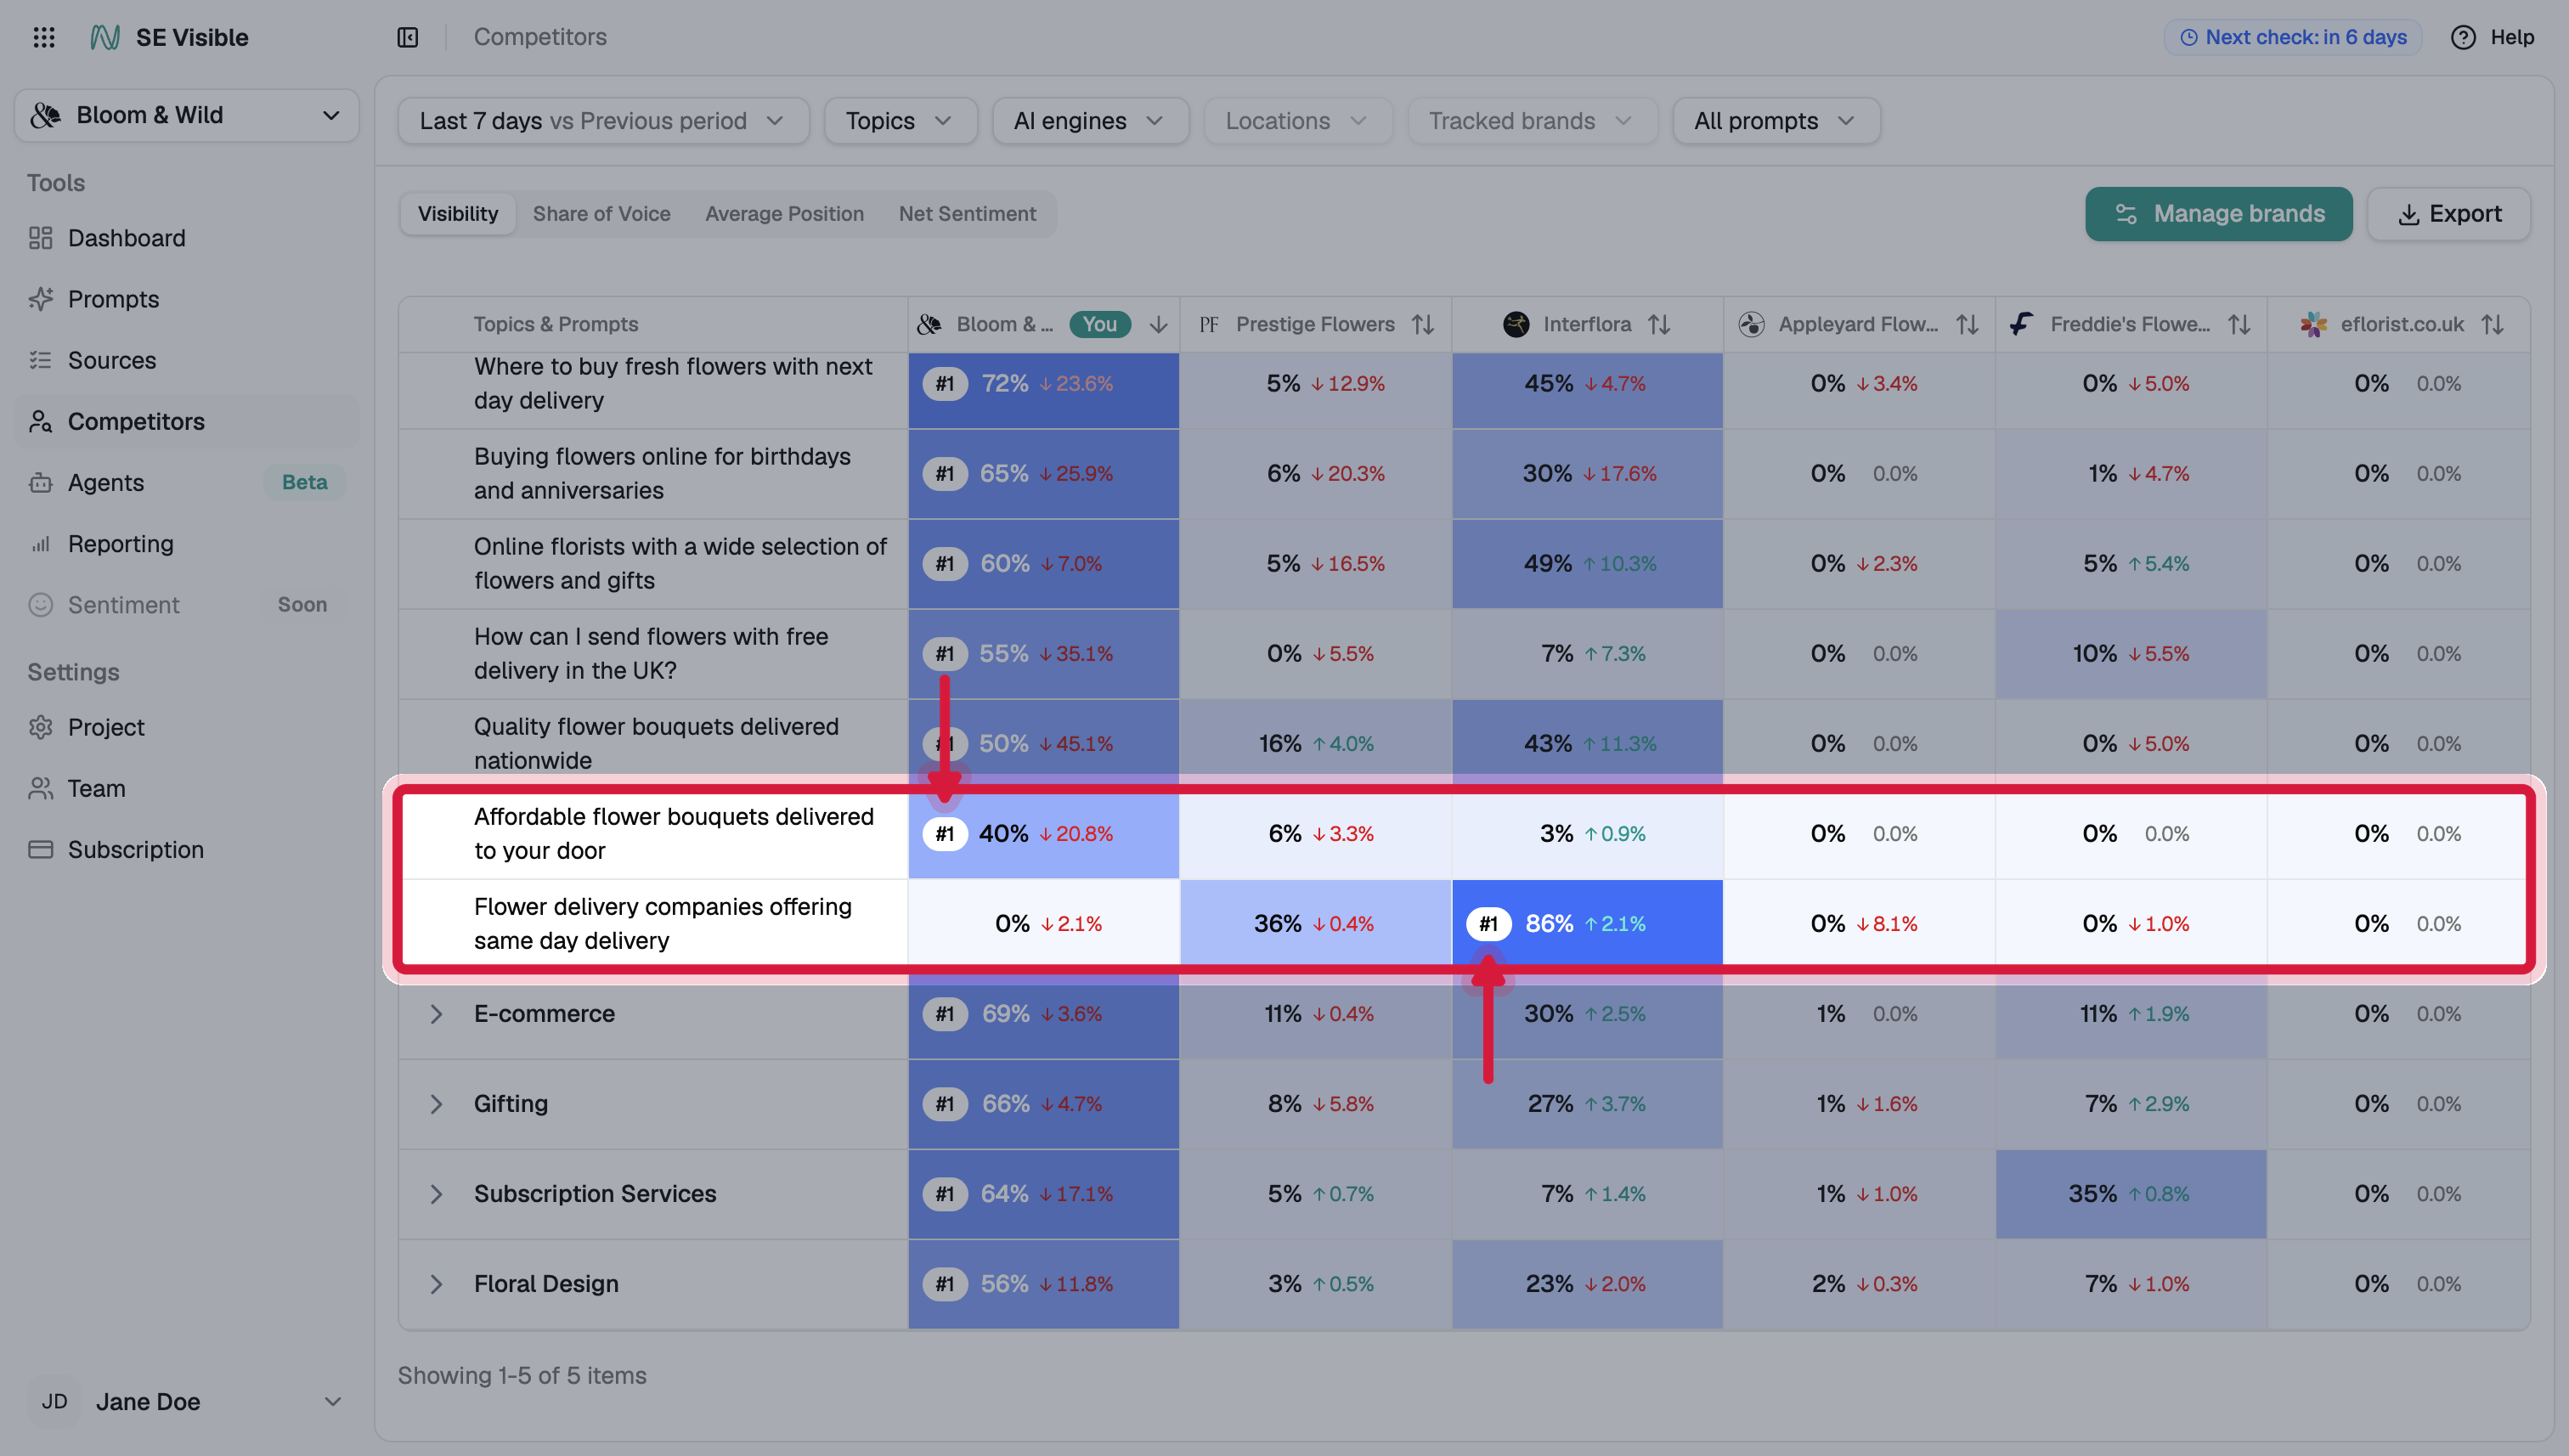The height and width of the screenshot is (1456, 2569).
Task: Sort the Freddie's Flowers column
Action: (x=2239, y=324)
